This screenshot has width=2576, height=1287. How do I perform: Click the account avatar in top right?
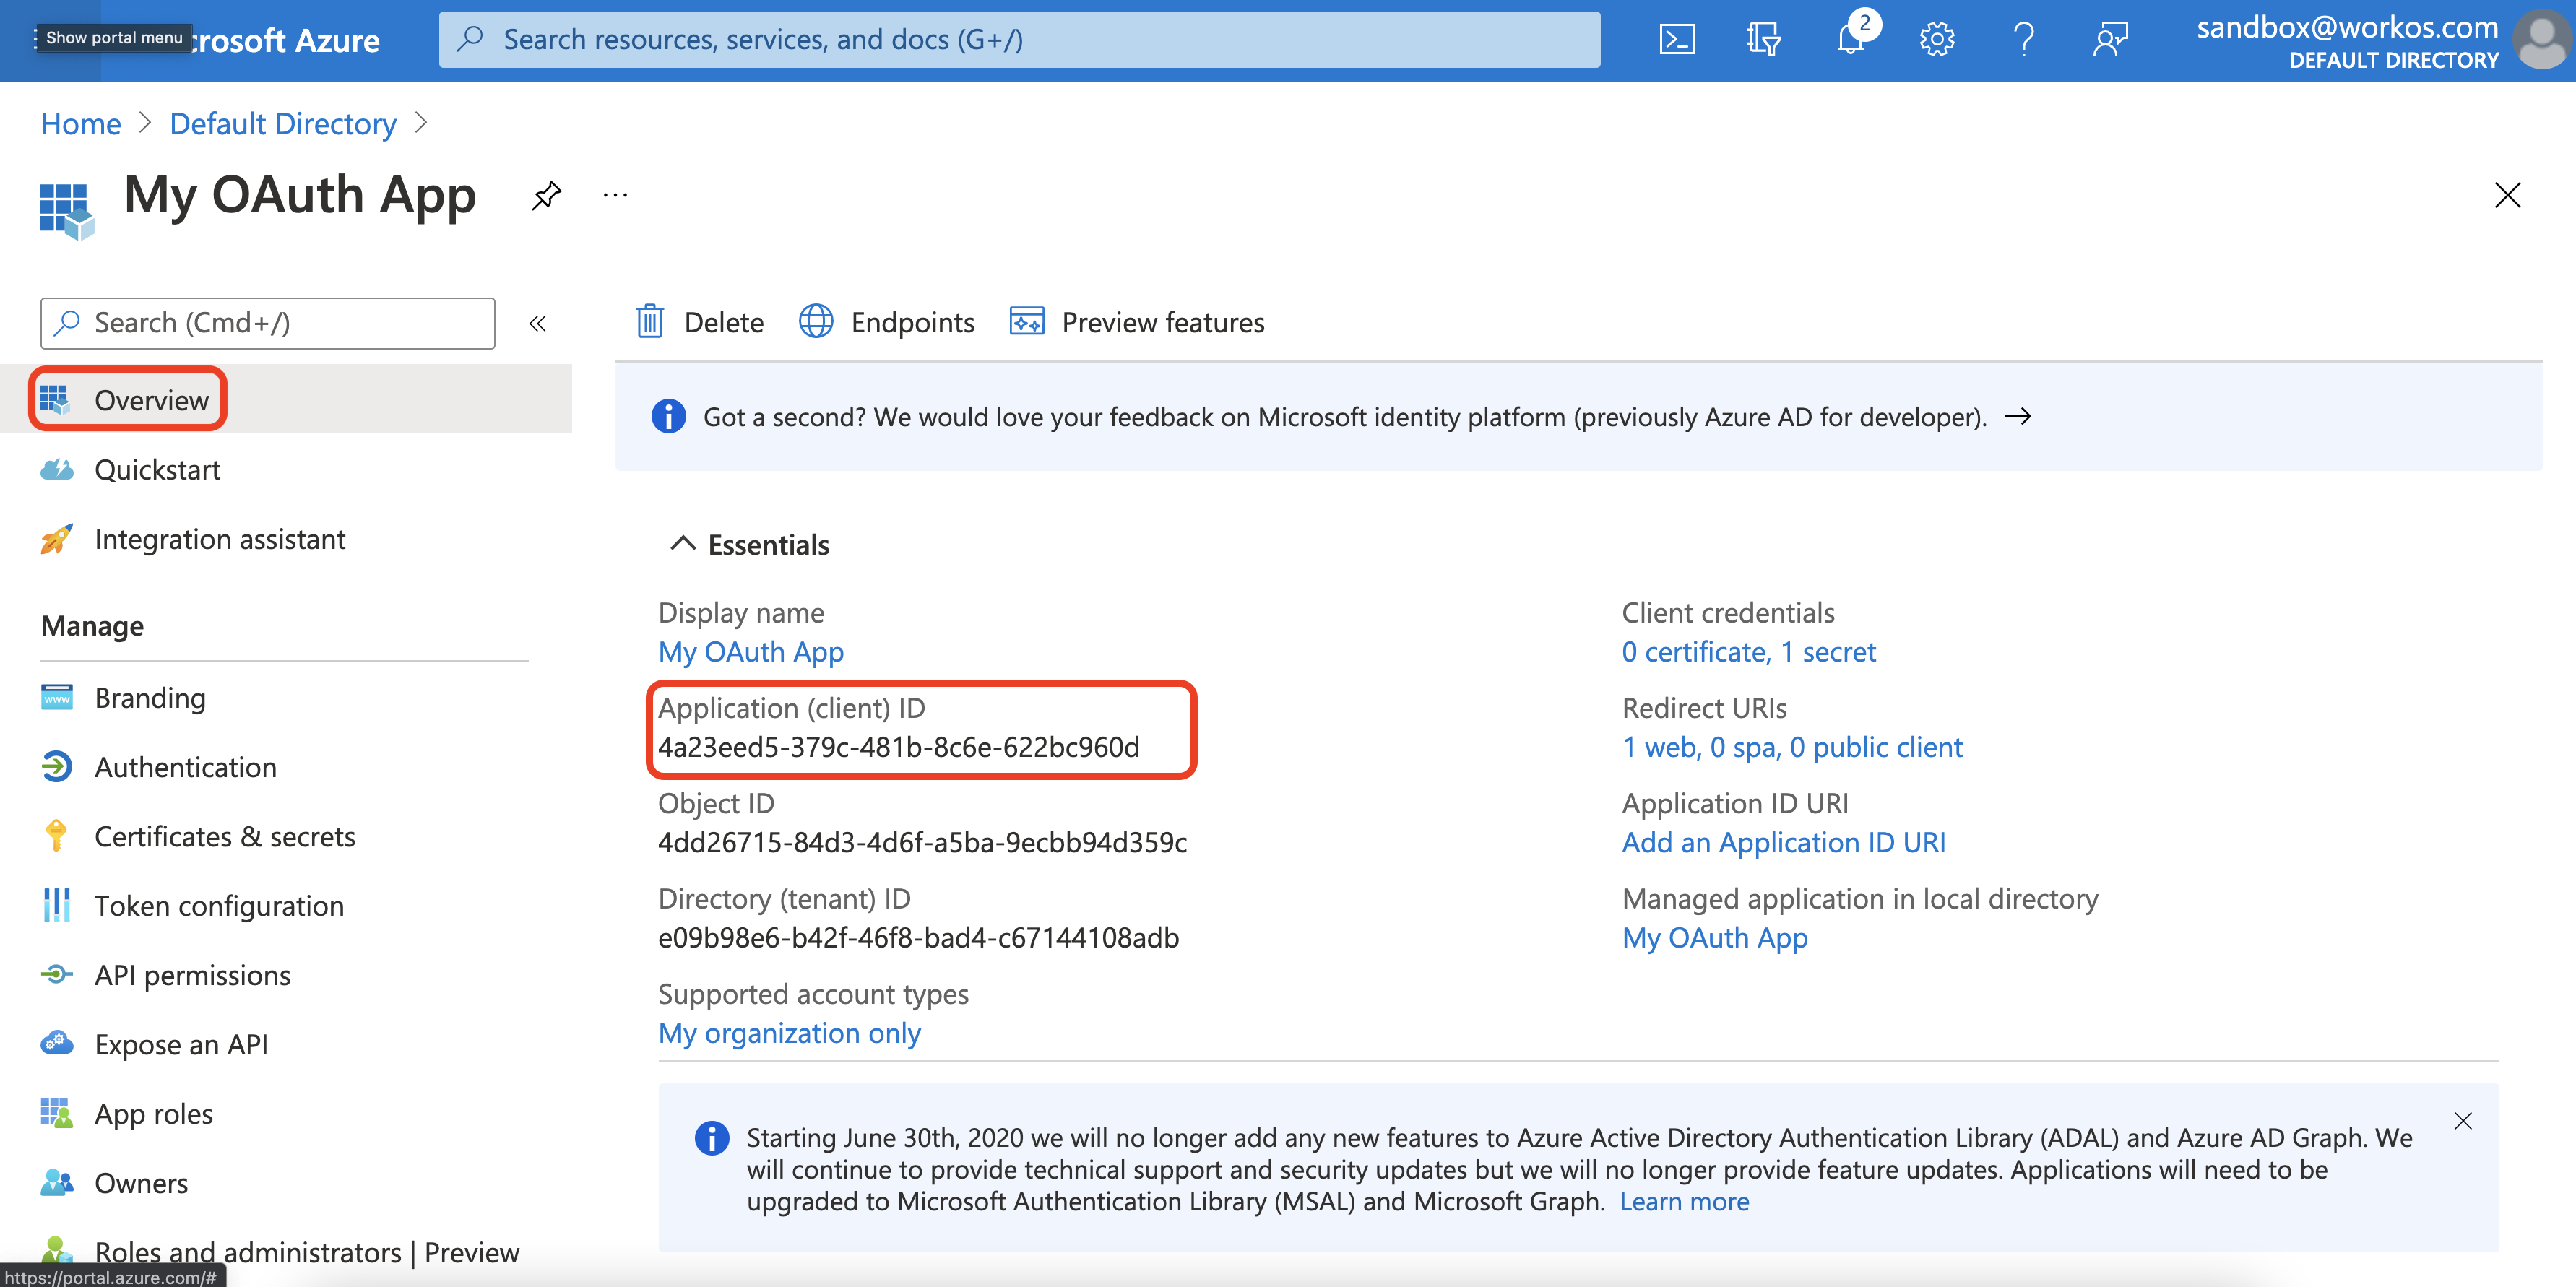point(2543,40)
